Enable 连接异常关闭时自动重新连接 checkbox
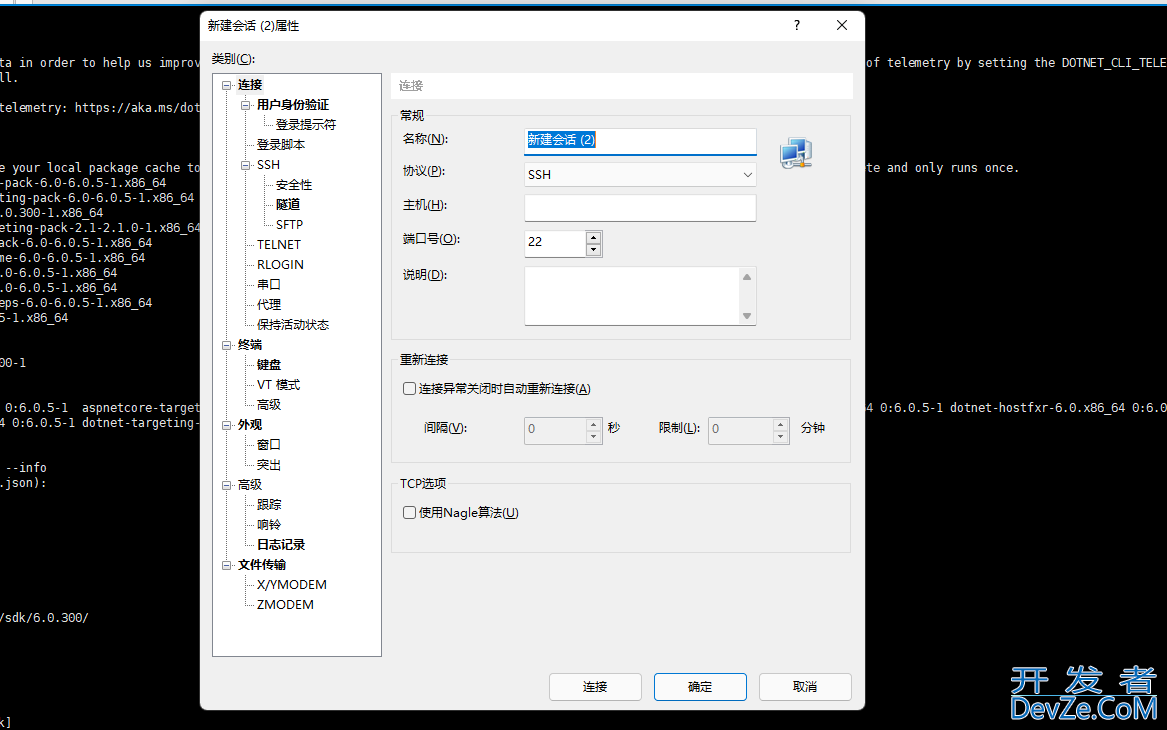 click(409, 388)
